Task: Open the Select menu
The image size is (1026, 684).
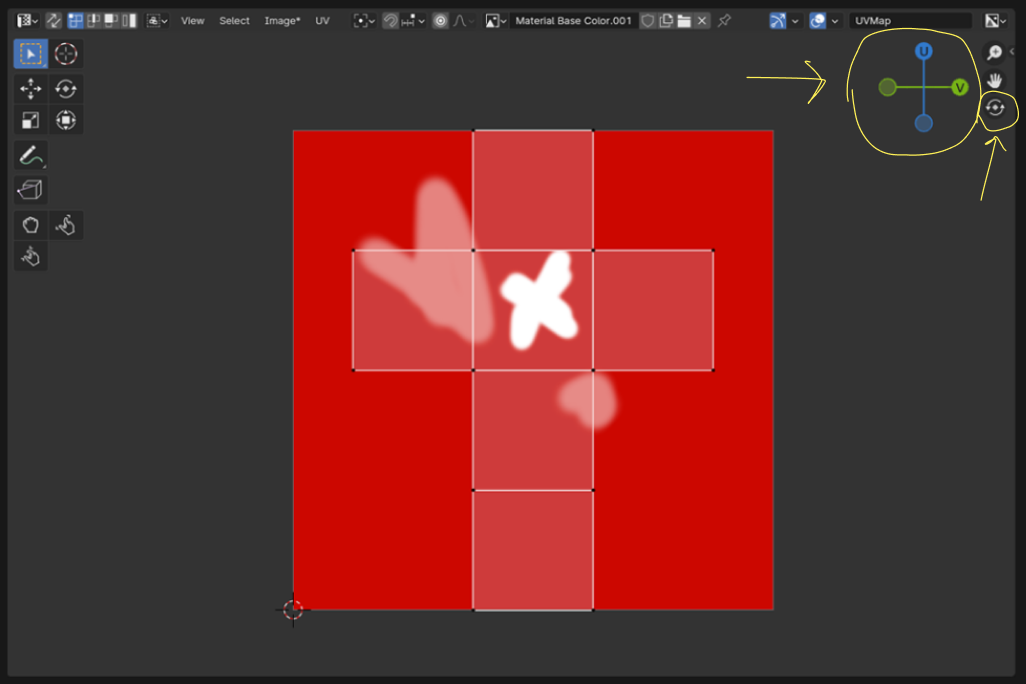Action: (x=234, y=20)
